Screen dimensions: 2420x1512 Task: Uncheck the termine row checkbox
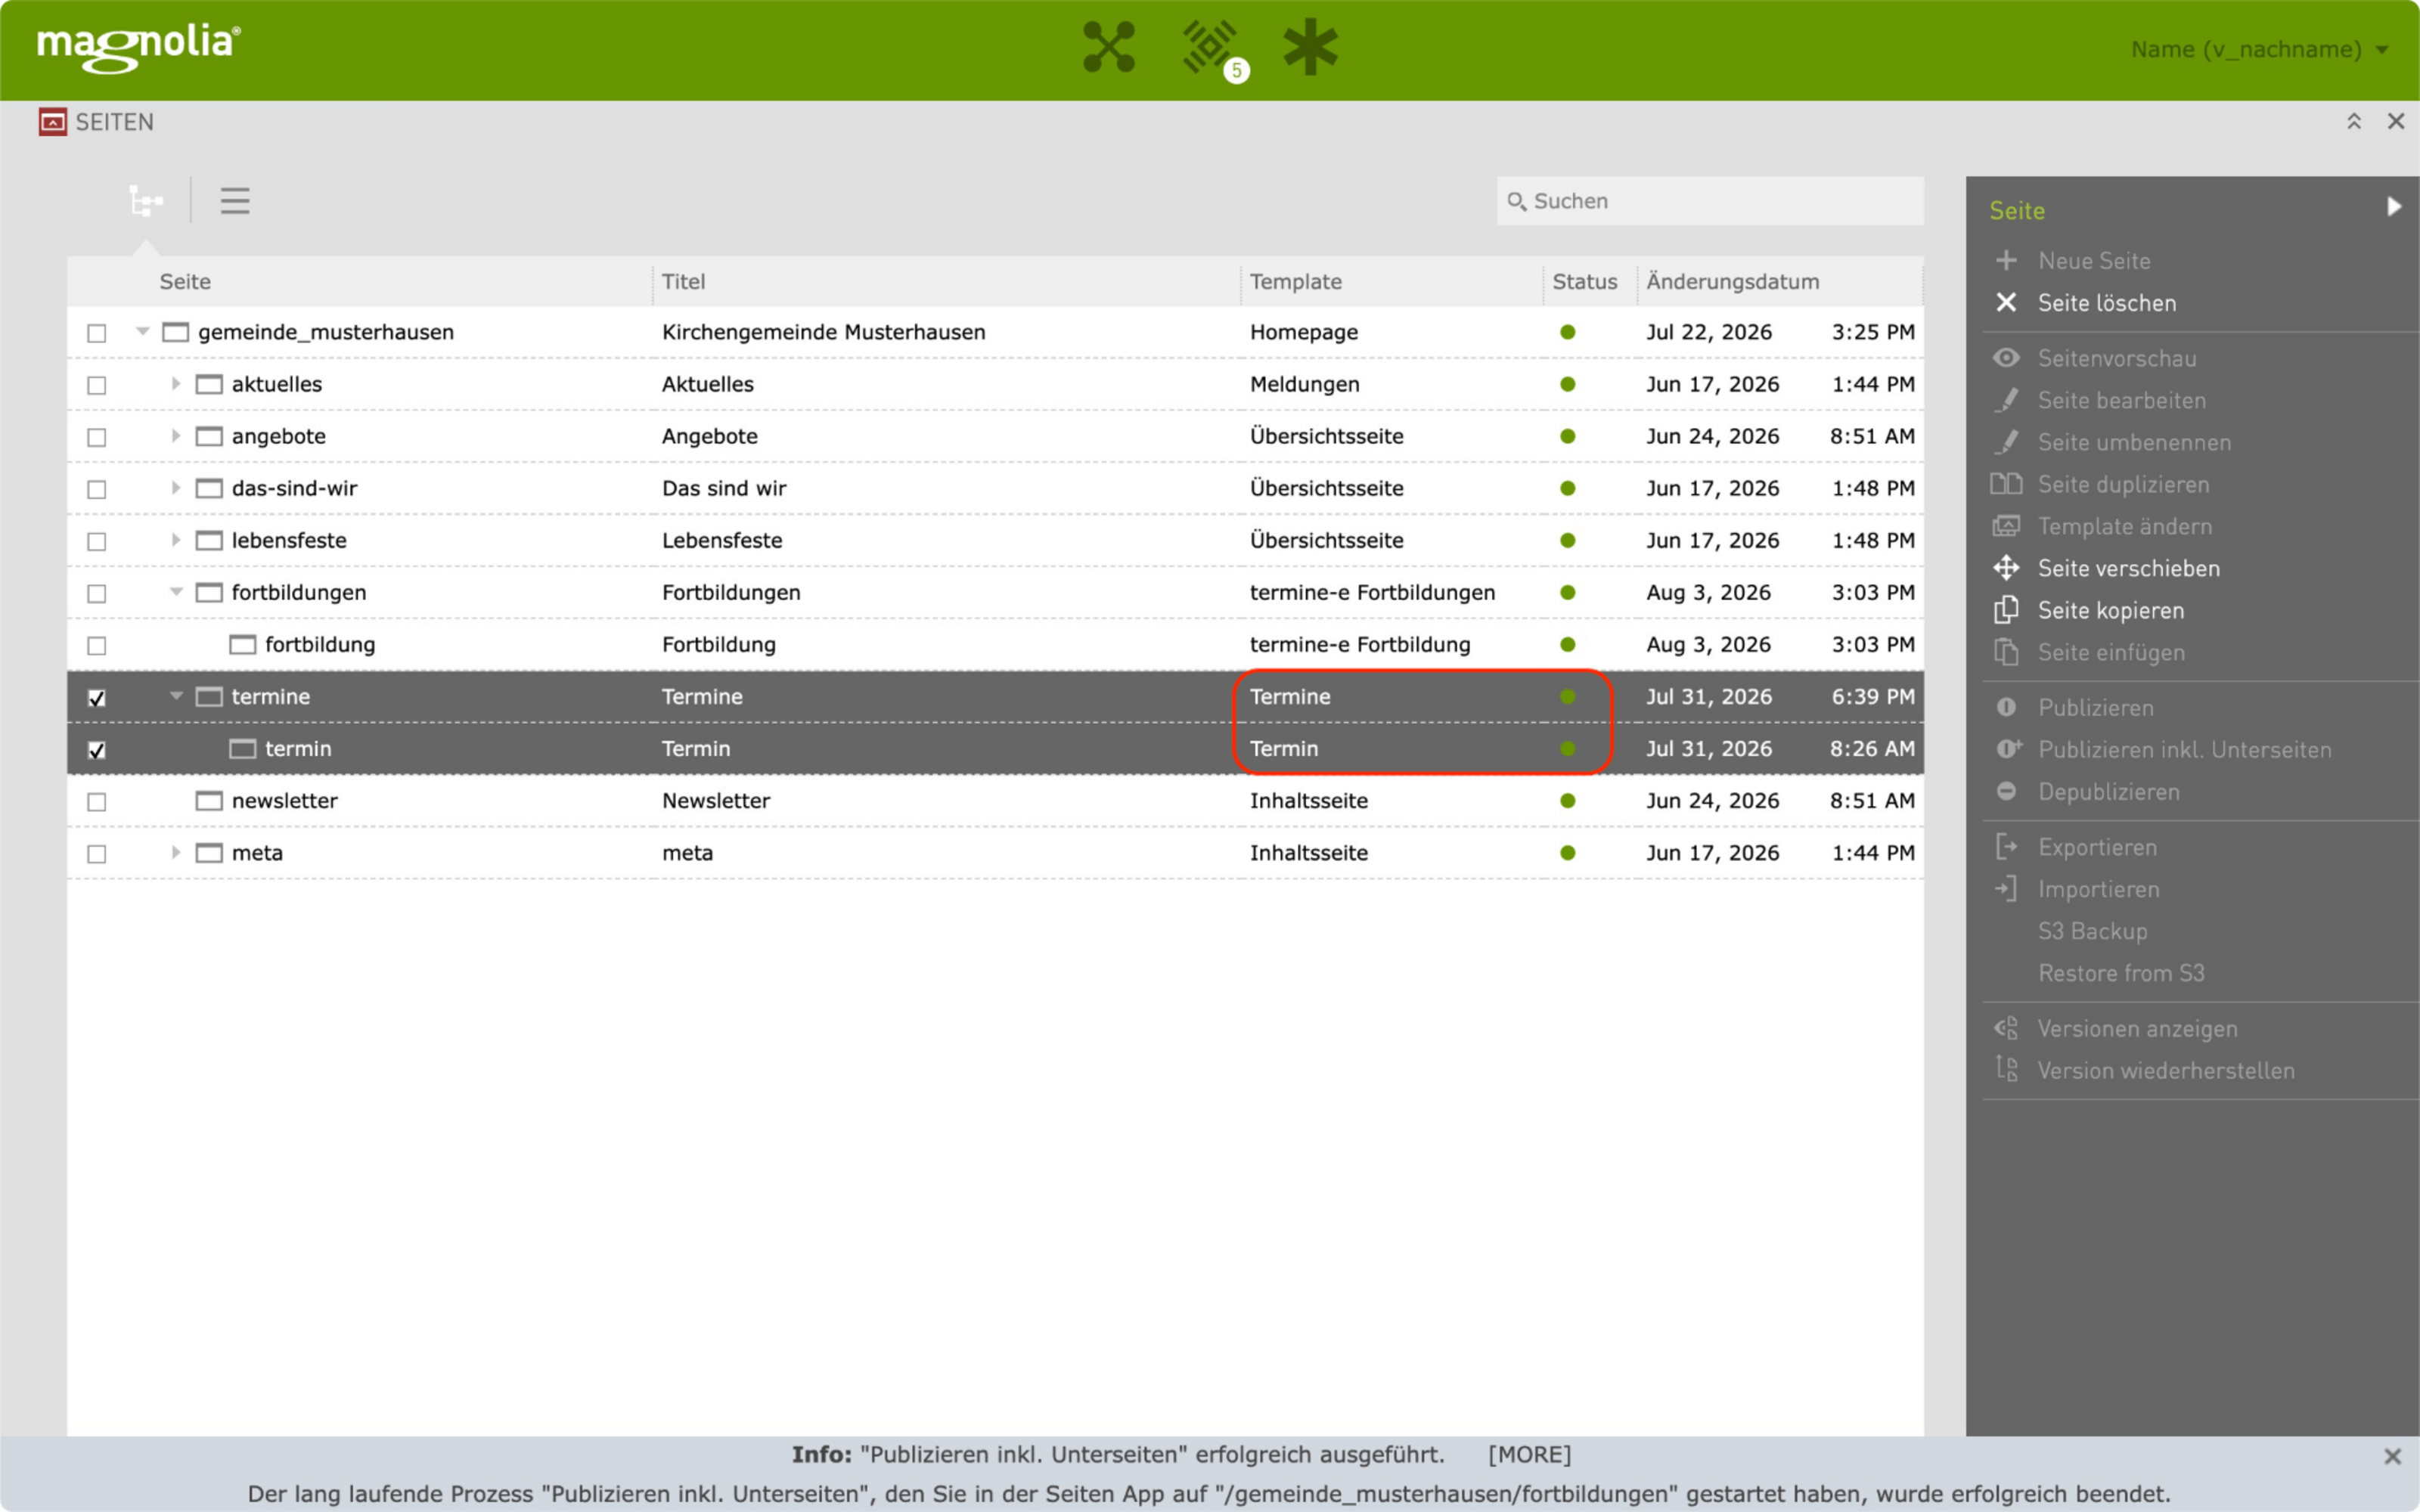[x=97, y=697]
